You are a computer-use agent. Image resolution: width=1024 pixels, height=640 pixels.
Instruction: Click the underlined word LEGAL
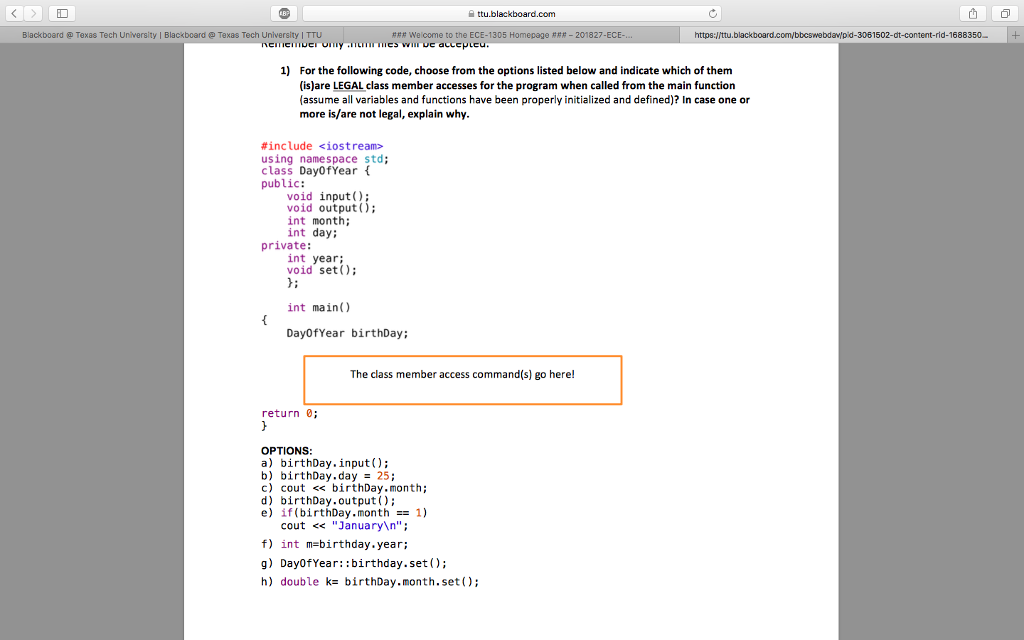pos(345,86)
